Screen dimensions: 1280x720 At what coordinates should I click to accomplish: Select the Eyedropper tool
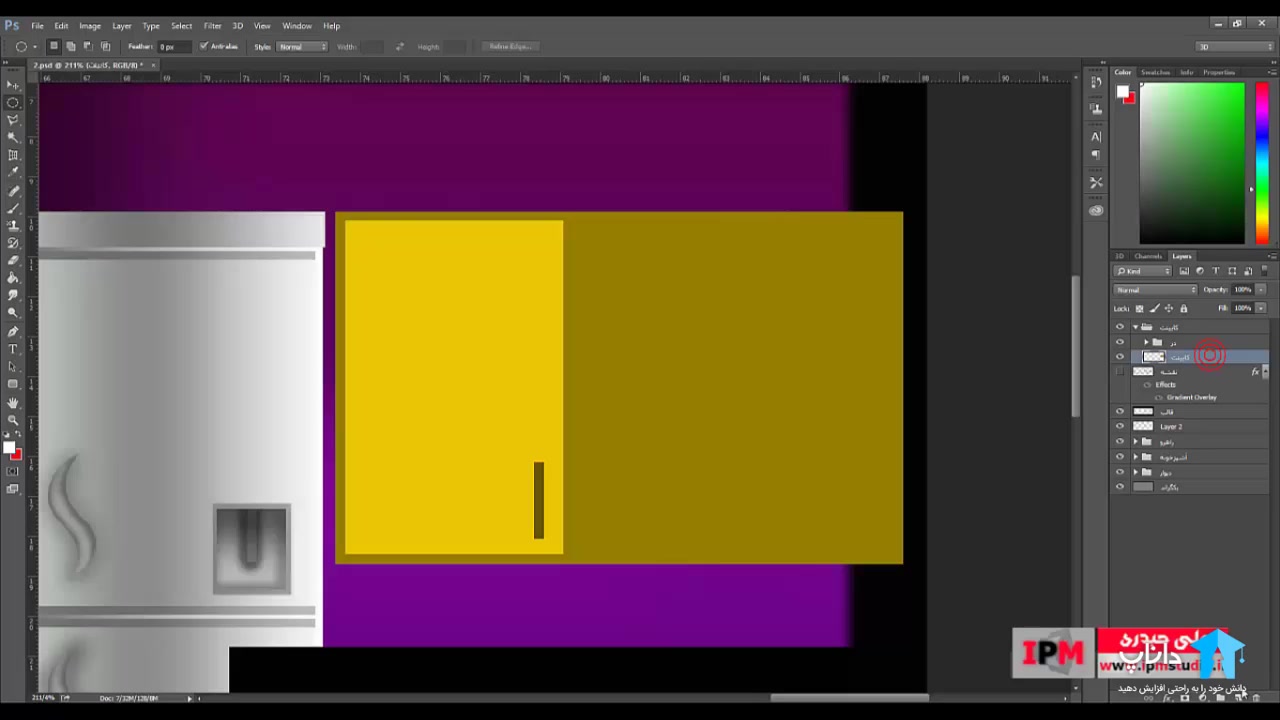click(13, 172)
